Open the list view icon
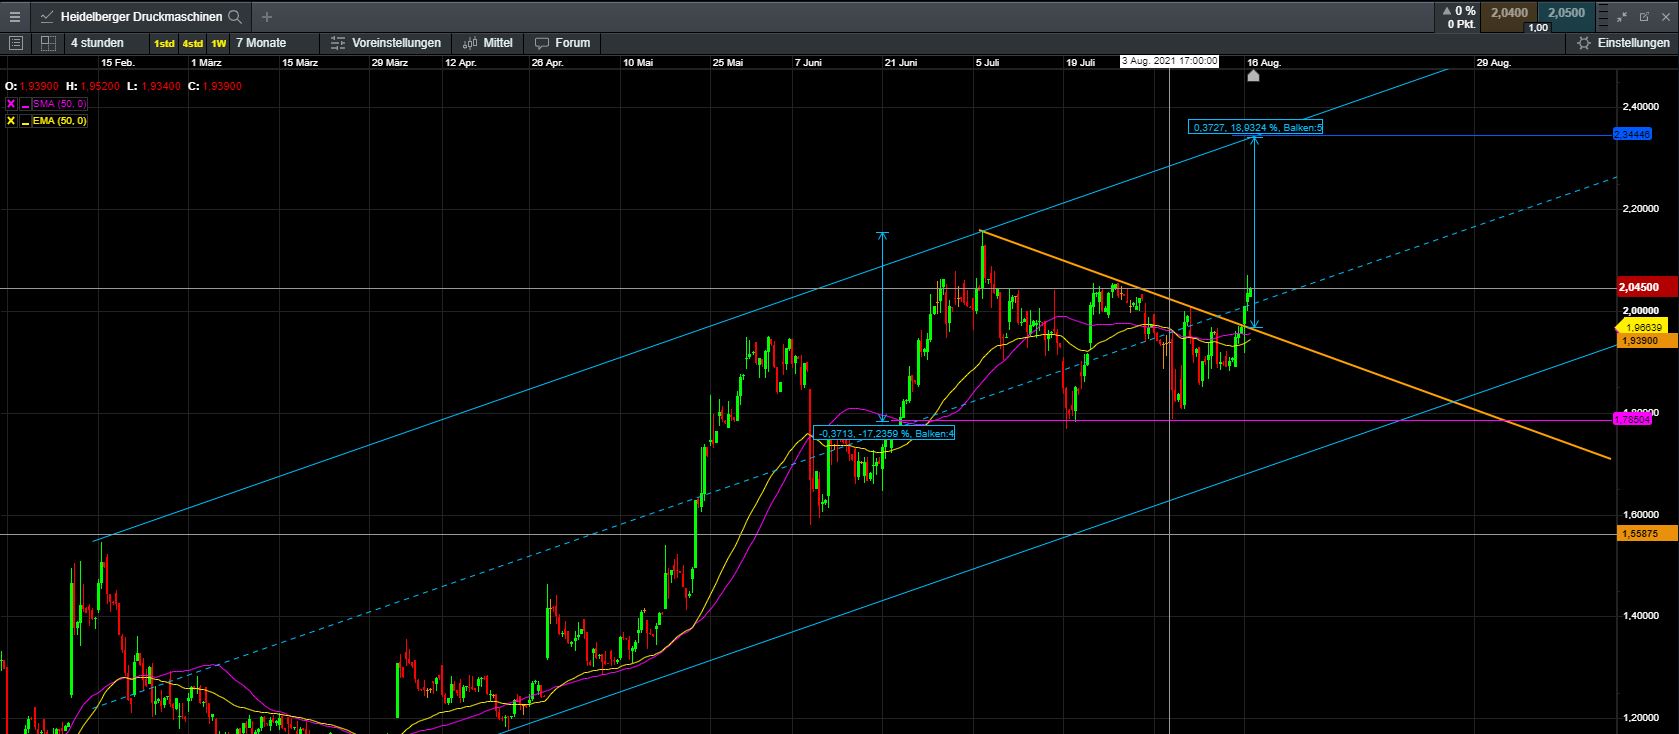This screenshot has width=1679, height=734. coord(16,43)
